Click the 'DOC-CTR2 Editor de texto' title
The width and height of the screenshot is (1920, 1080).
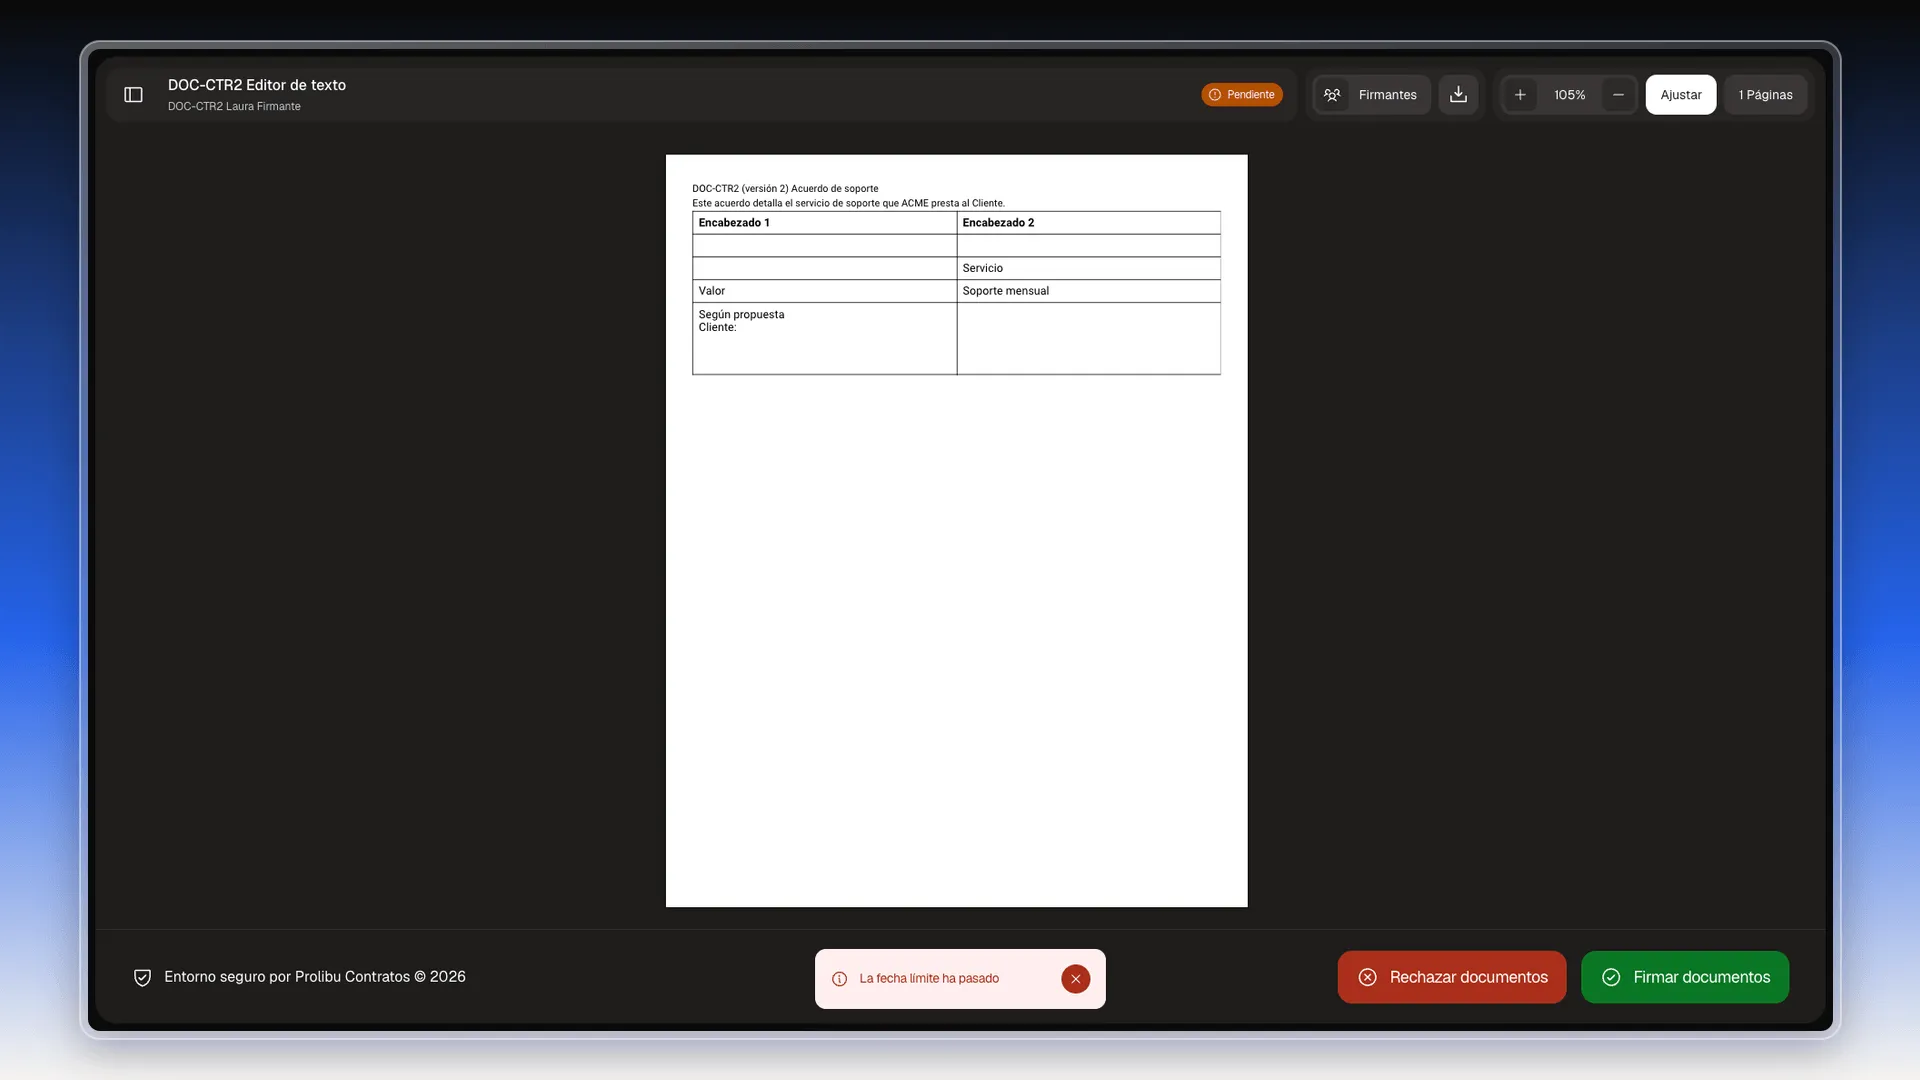point(257,85)
